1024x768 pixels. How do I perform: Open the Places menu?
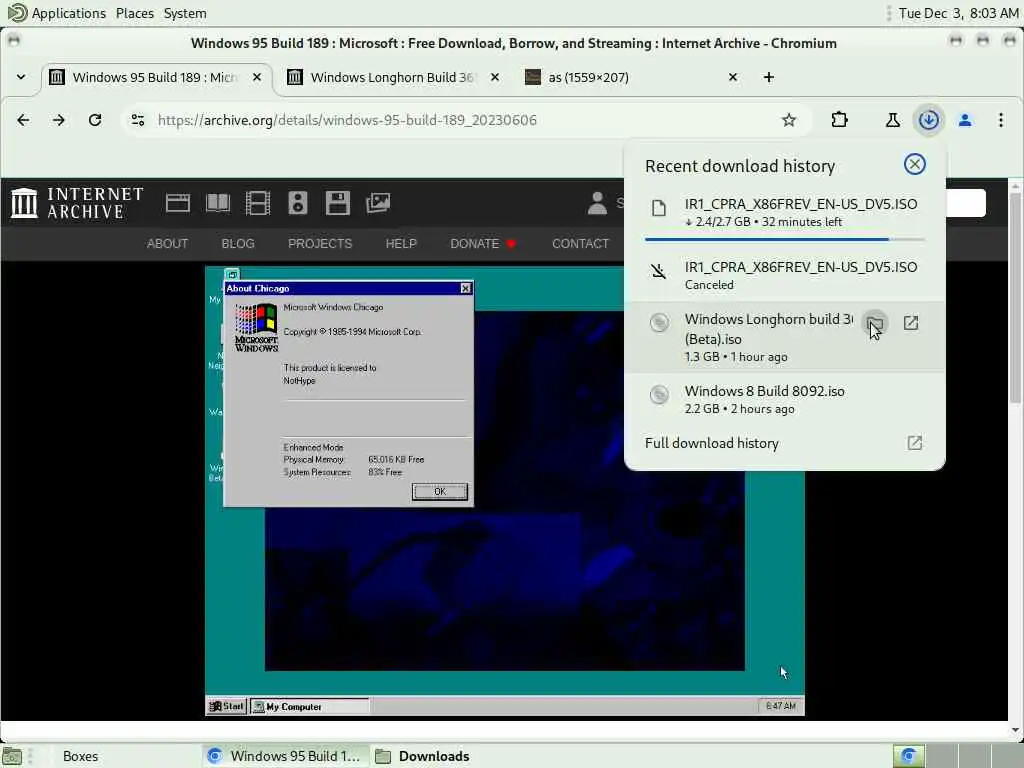(135, 13)
